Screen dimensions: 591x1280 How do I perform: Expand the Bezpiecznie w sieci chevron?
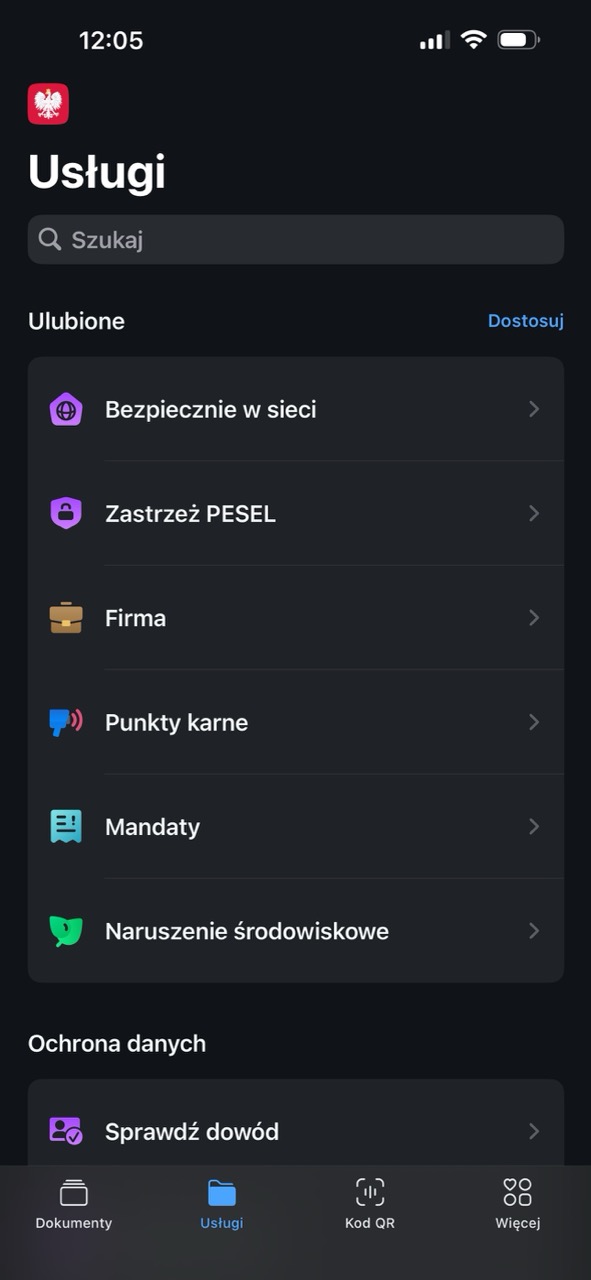tap(534, 409)
